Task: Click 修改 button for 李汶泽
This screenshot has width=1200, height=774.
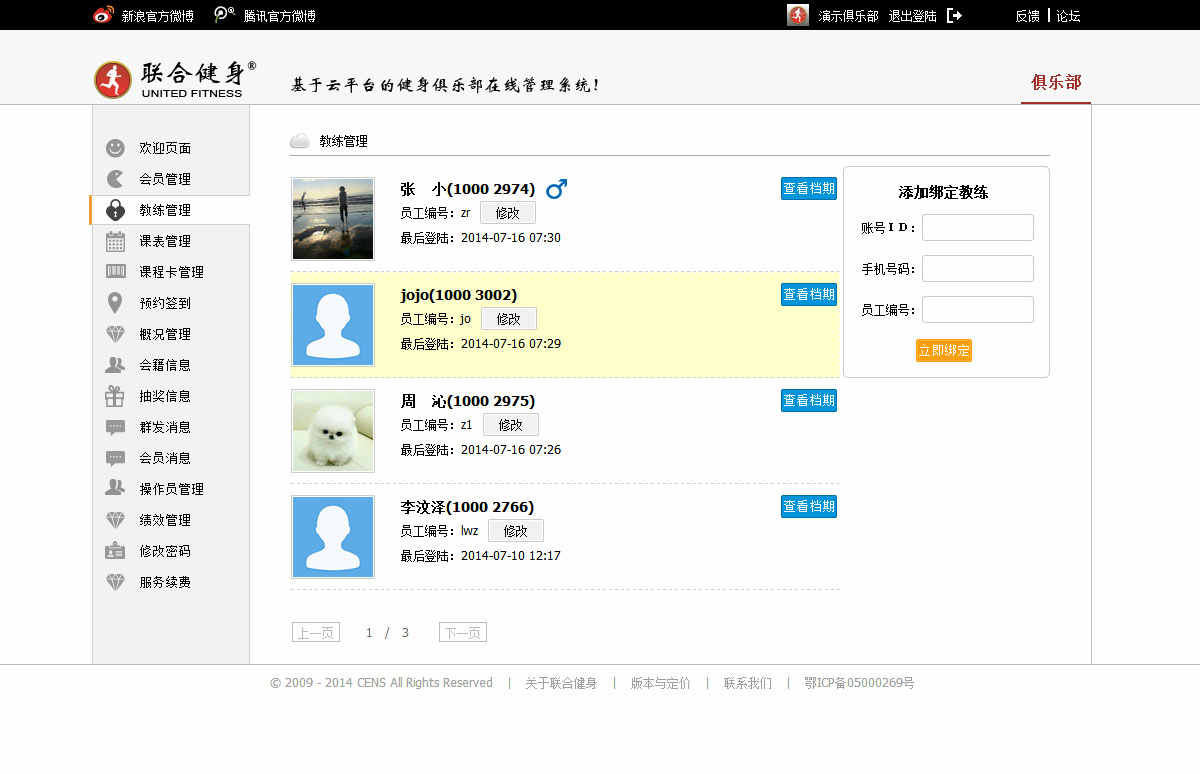Action: pos(515,530)
